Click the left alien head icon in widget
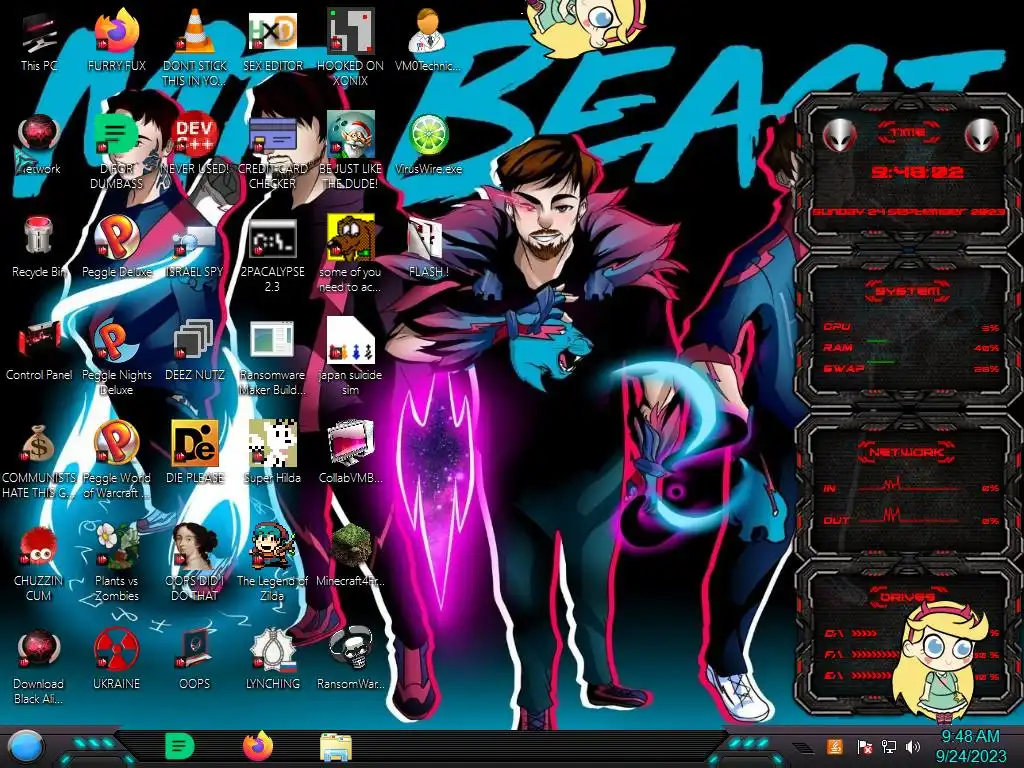Screen dimensions: 1024x768 [839, 135]
